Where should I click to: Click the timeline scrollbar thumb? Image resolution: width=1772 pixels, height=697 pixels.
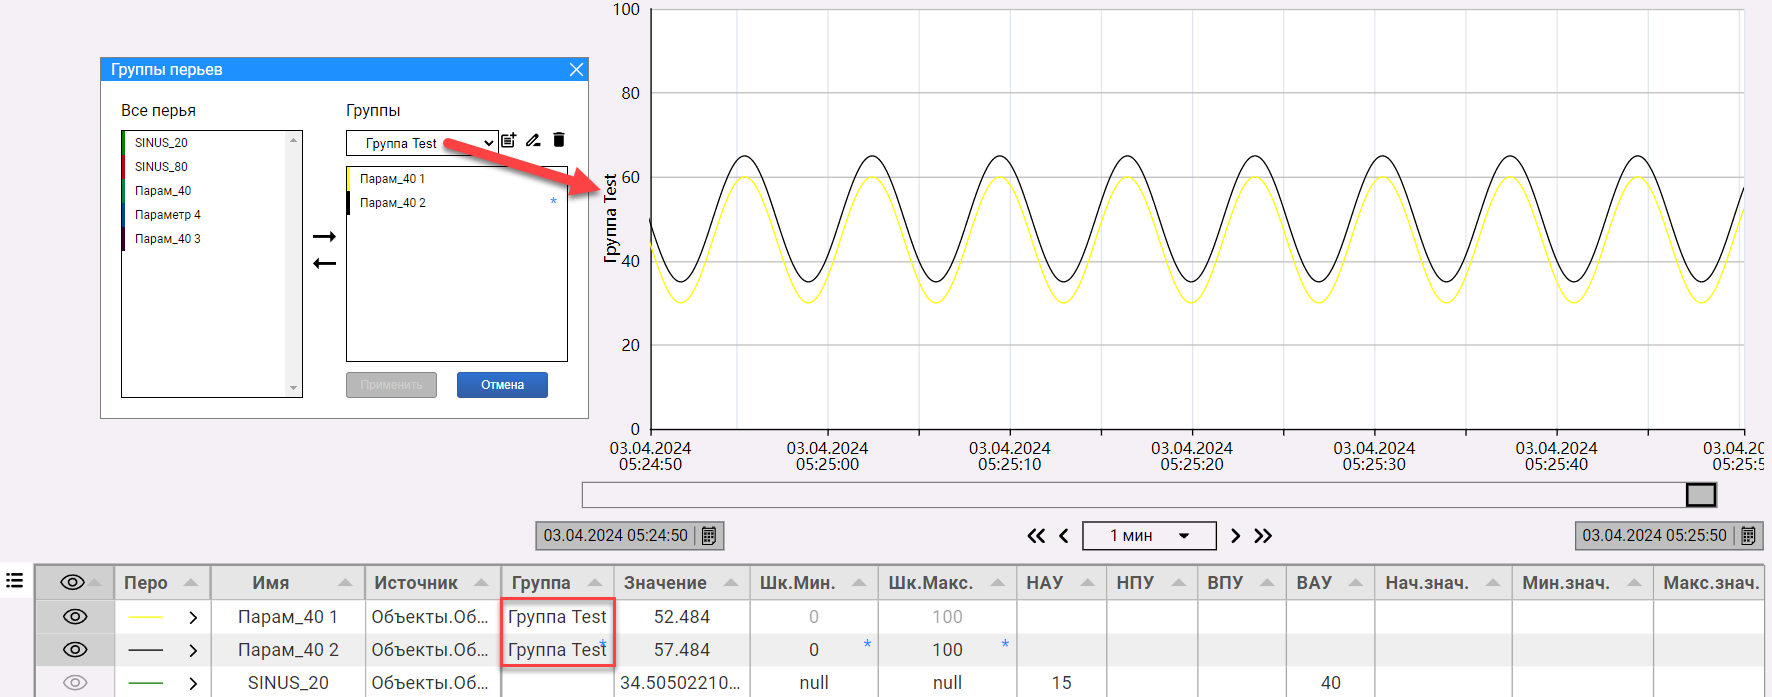point(1701,495)
